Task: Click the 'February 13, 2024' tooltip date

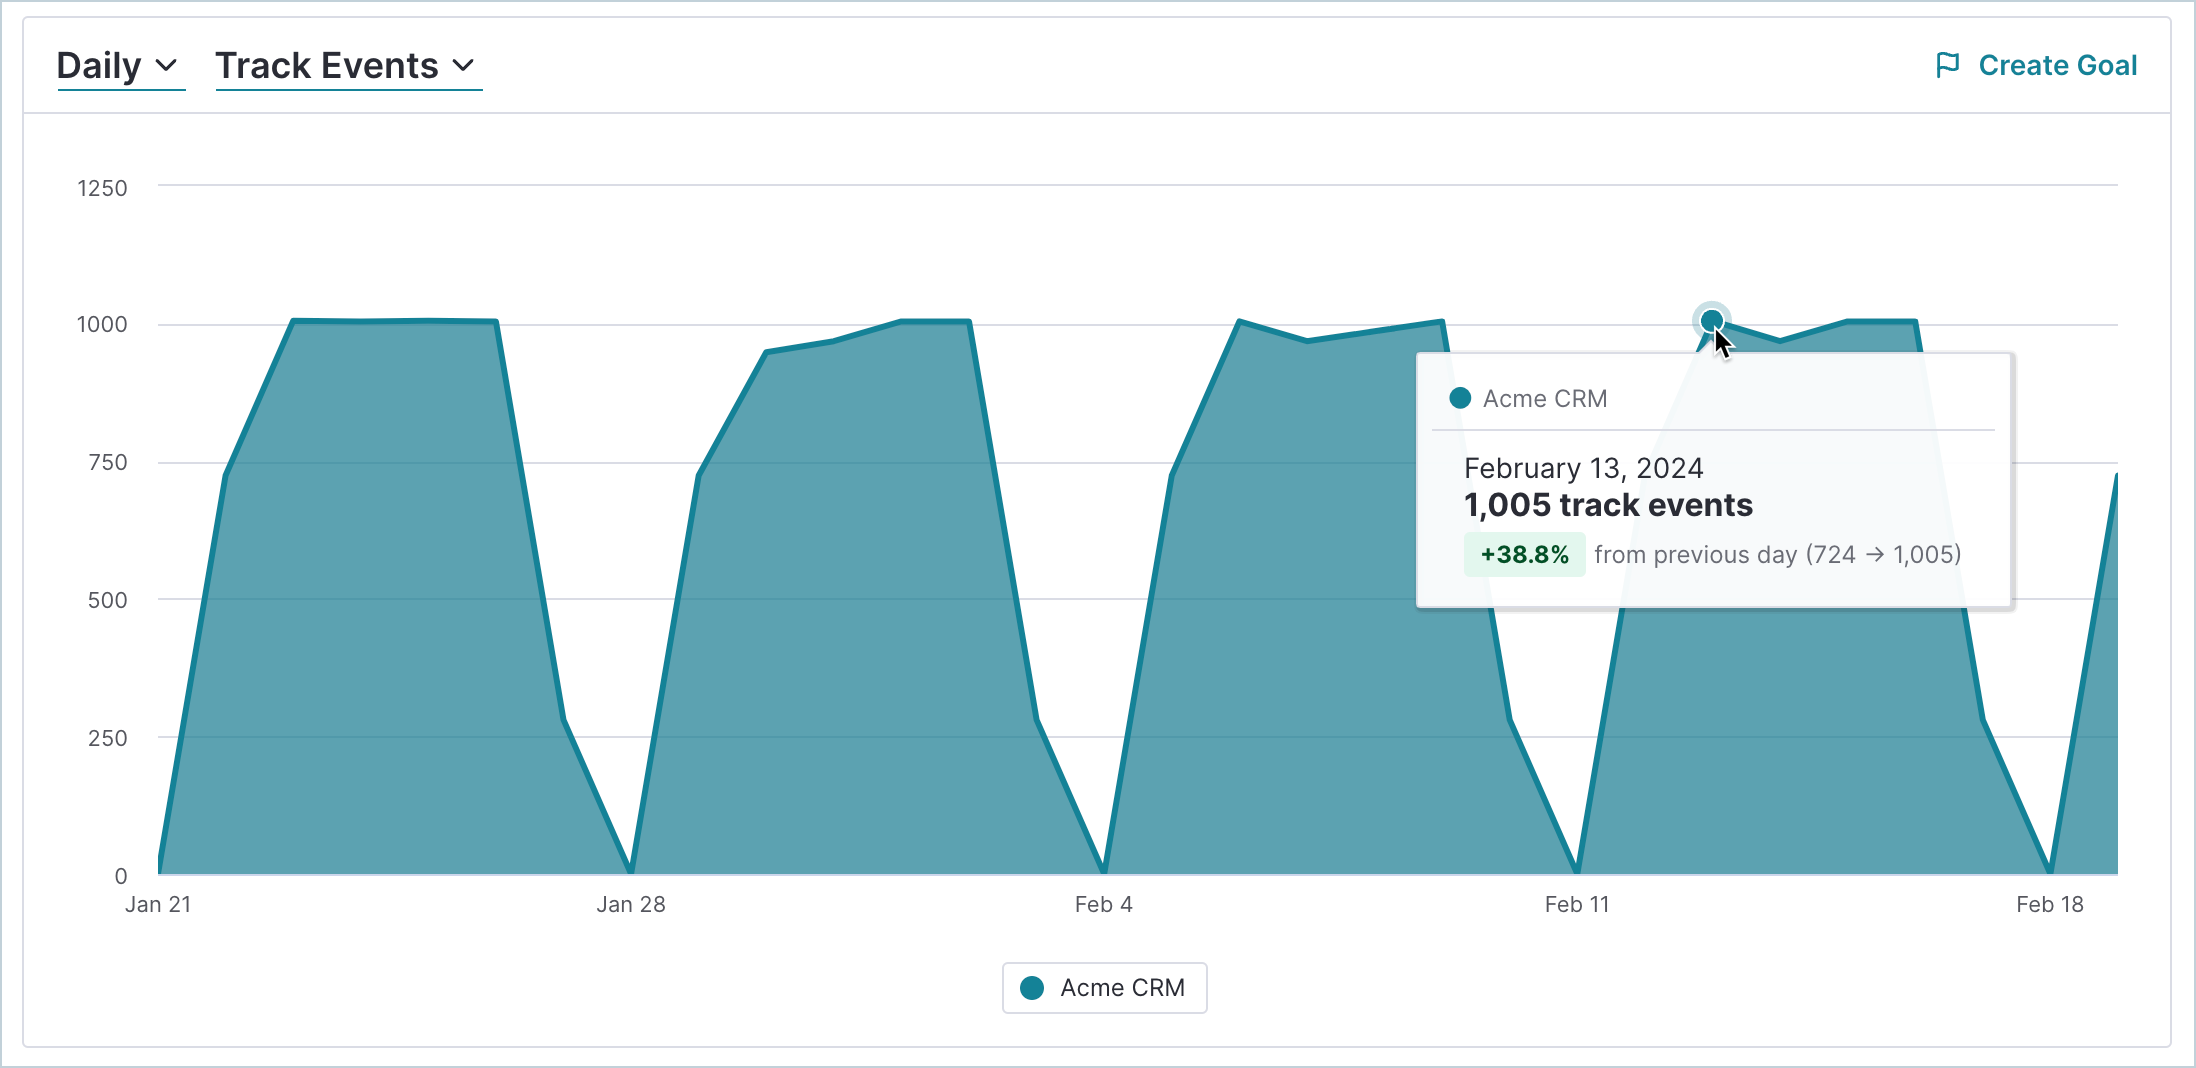Action: [1583, 468]
